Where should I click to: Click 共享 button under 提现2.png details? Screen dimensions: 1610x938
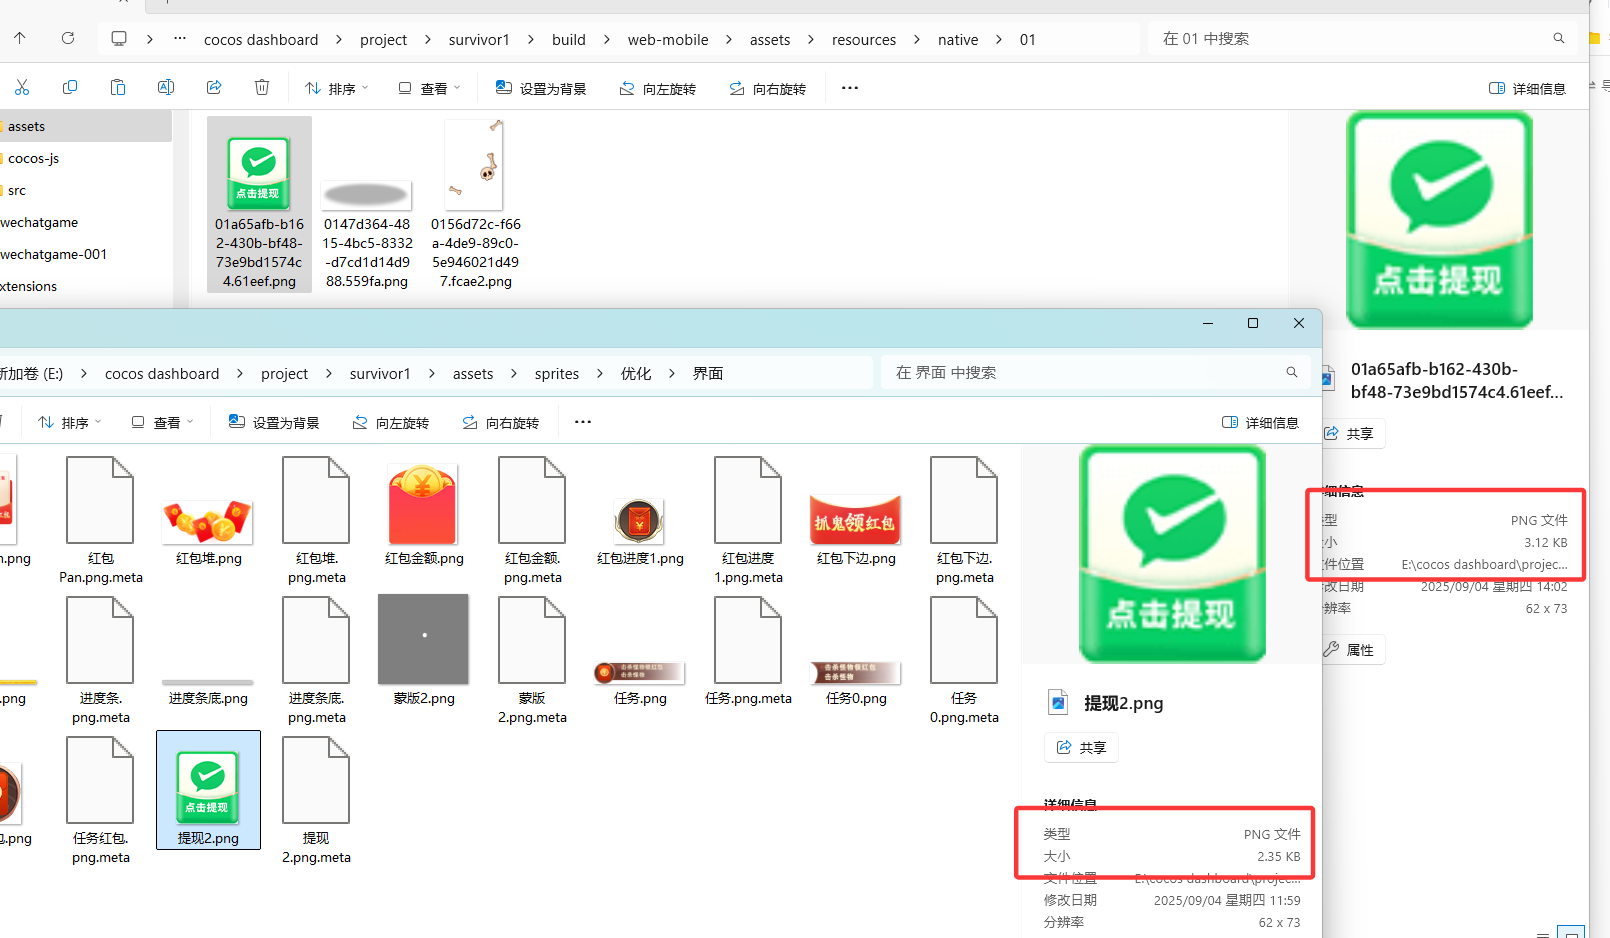[x=1081, y=748]
